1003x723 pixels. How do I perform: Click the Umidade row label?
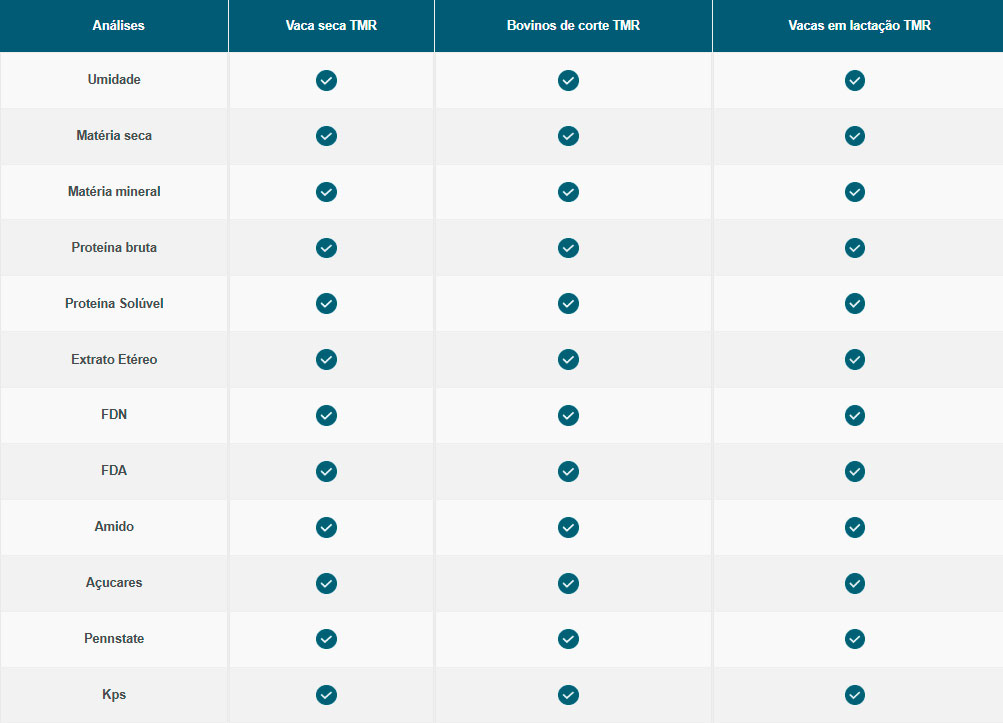point(114,79)
